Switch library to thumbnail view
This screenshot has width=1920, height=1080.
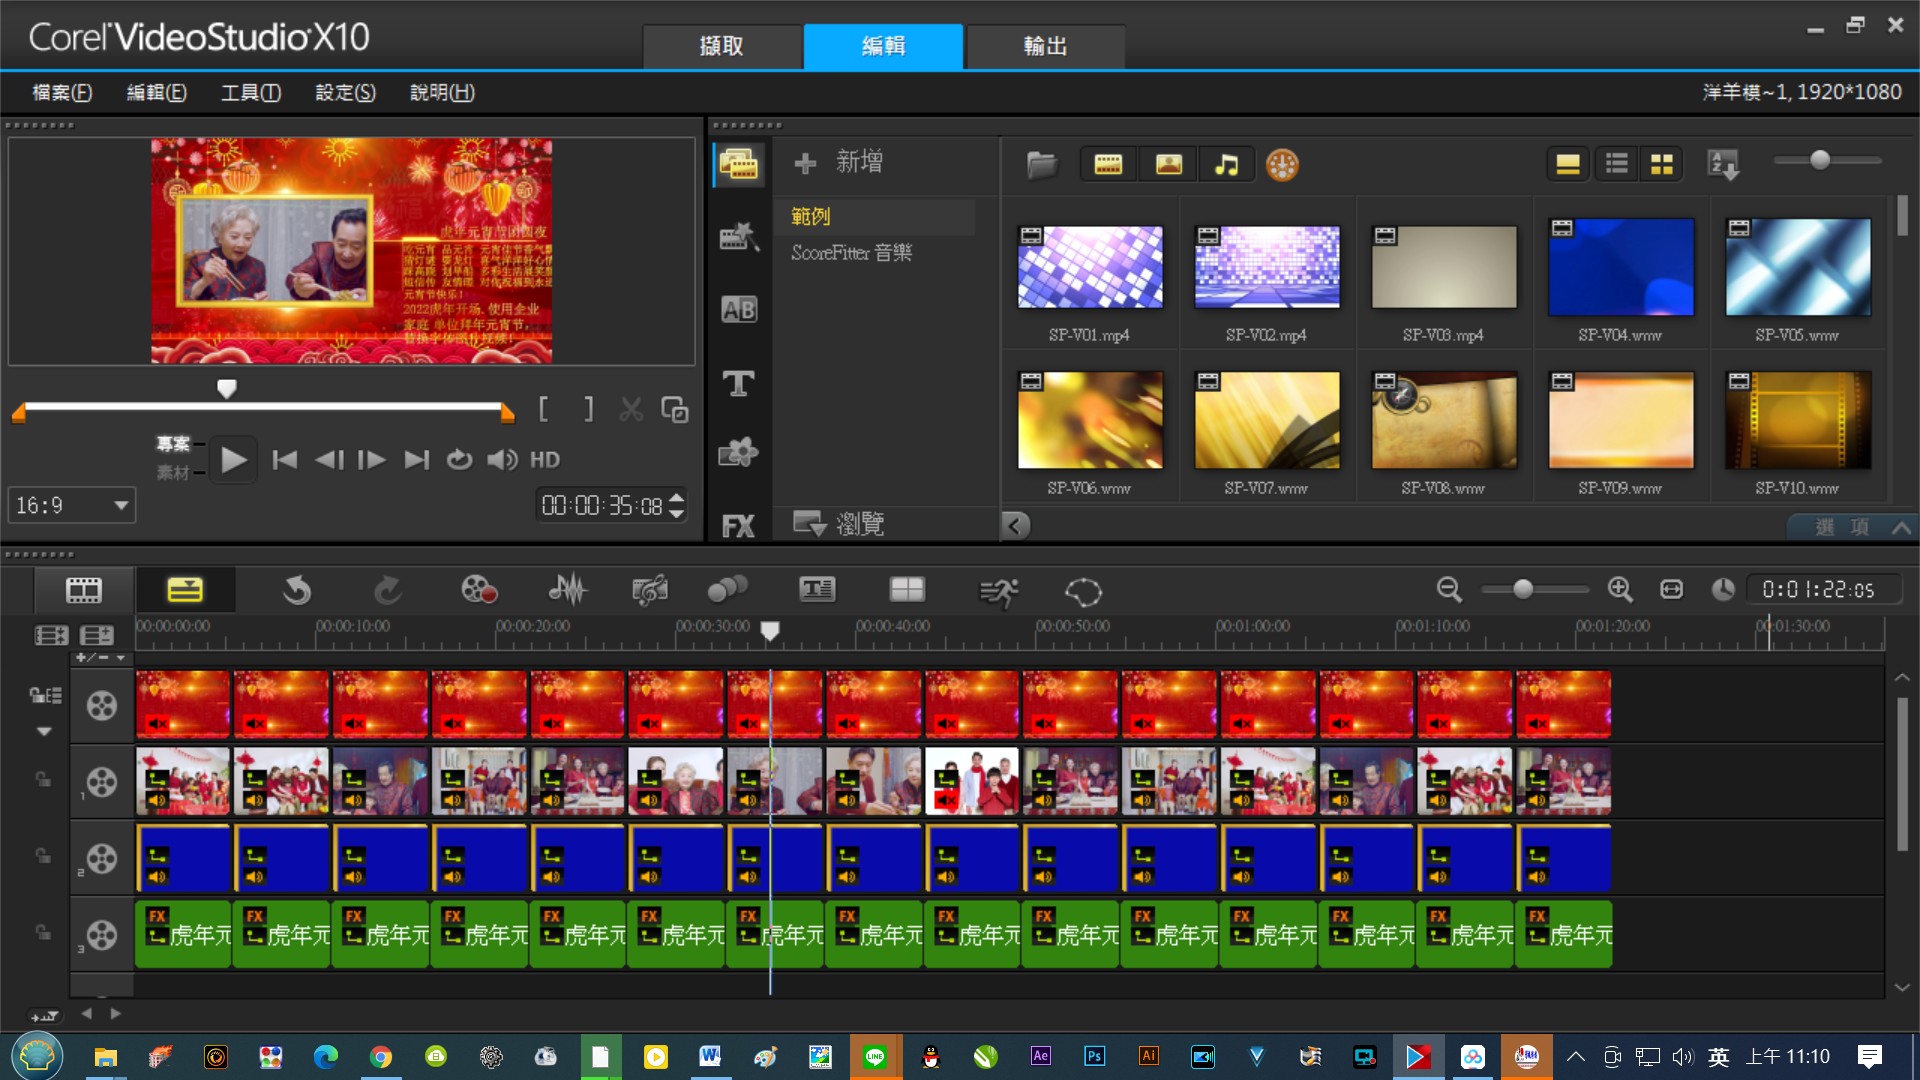coord(1662,165)
